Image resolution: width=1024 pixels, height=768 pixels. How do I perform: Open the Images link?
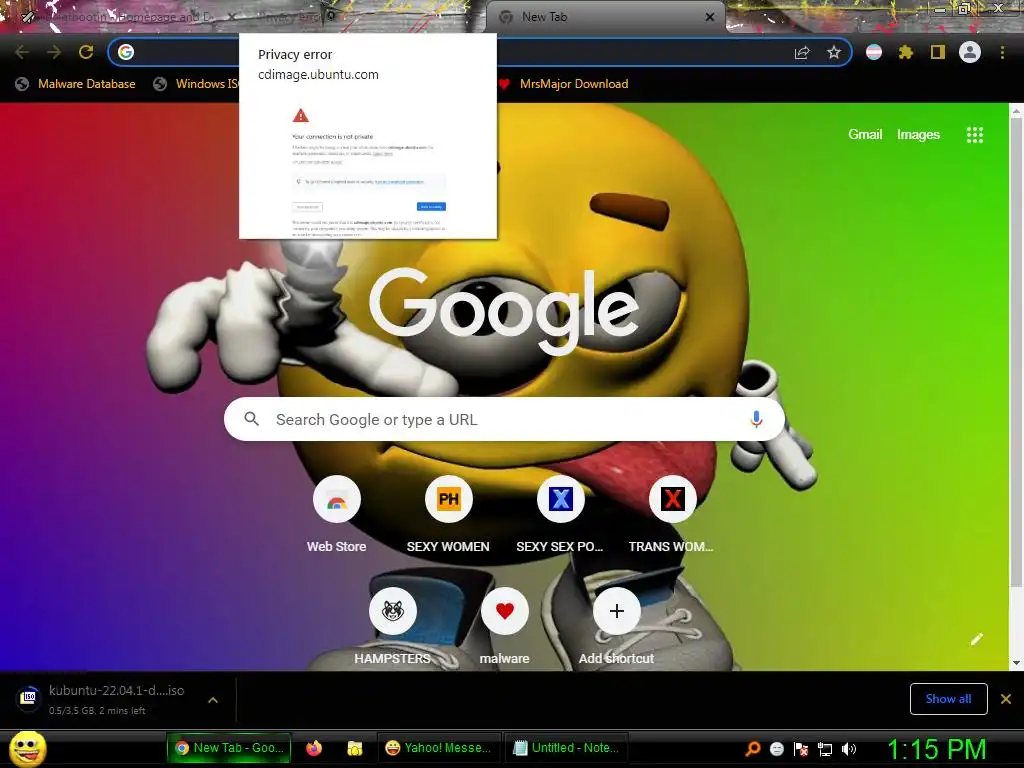point(918,135)
